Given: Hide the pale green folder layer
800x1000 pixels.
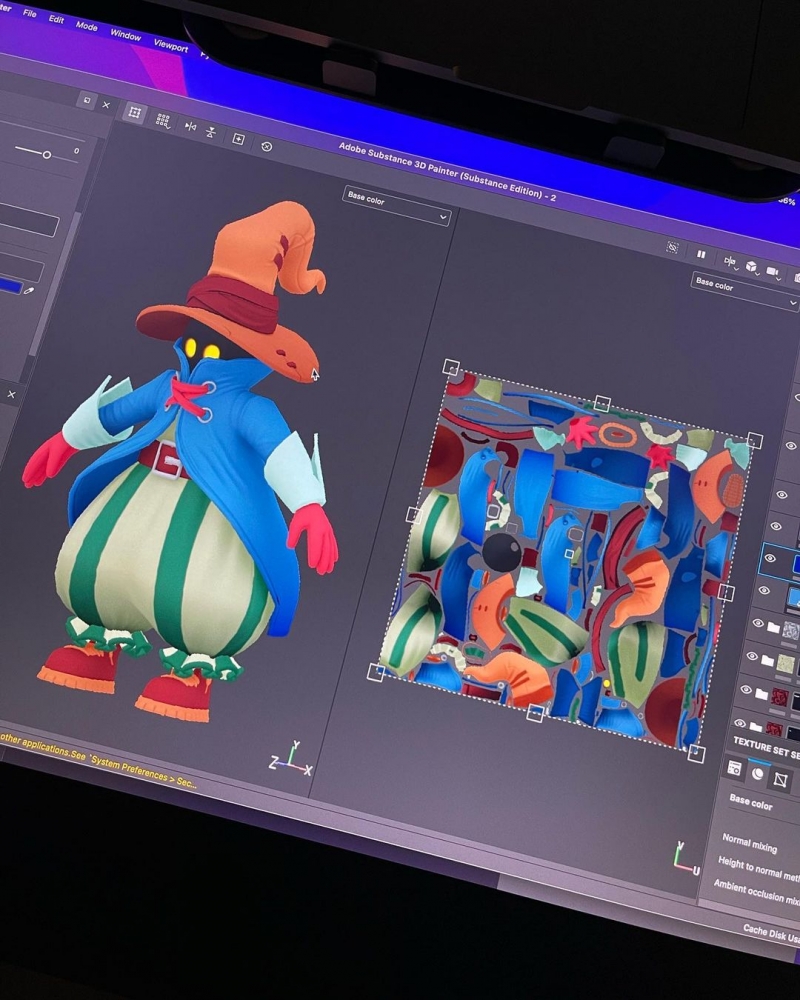Looking at the screenshot, I should (752, 656).
